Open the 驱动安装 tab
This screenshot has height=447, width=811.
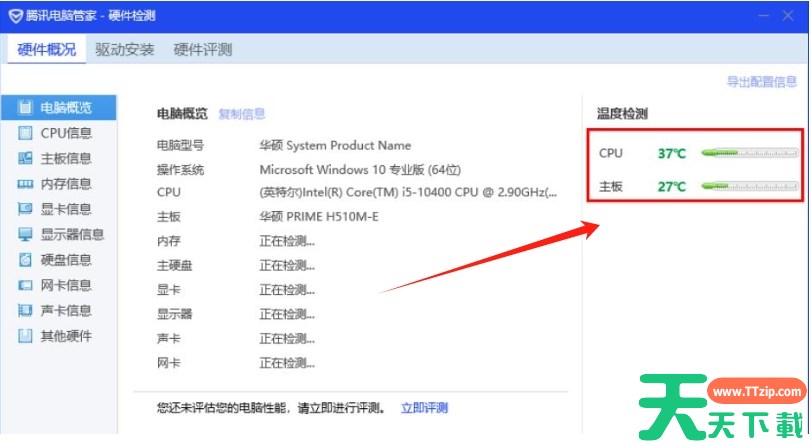pos(125,49)
